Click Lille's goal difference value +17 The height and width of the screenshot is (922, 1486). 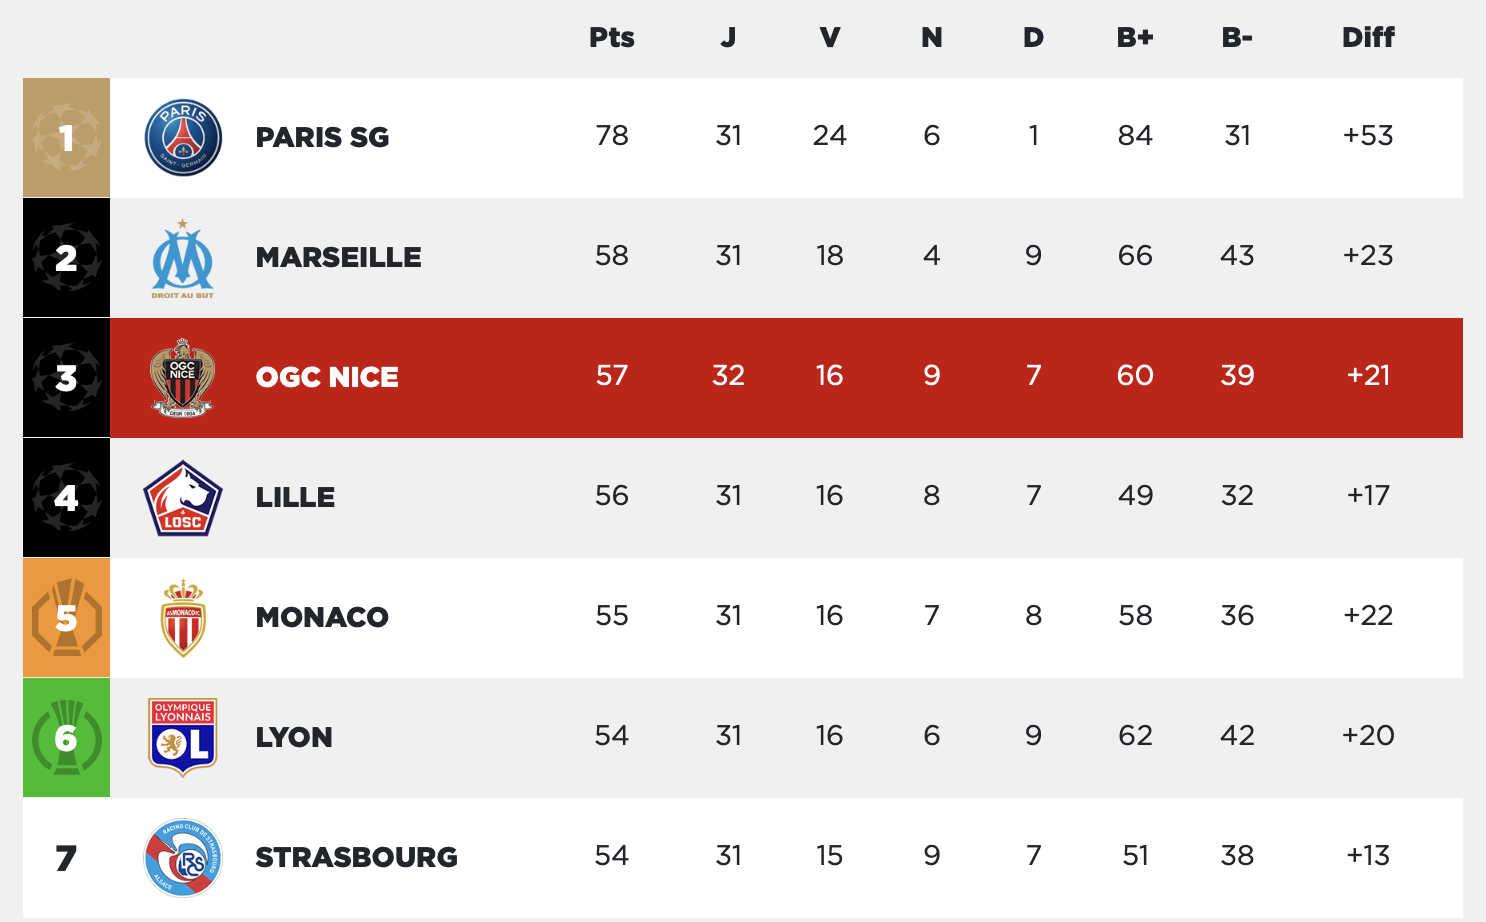[x=1368, y=495]
